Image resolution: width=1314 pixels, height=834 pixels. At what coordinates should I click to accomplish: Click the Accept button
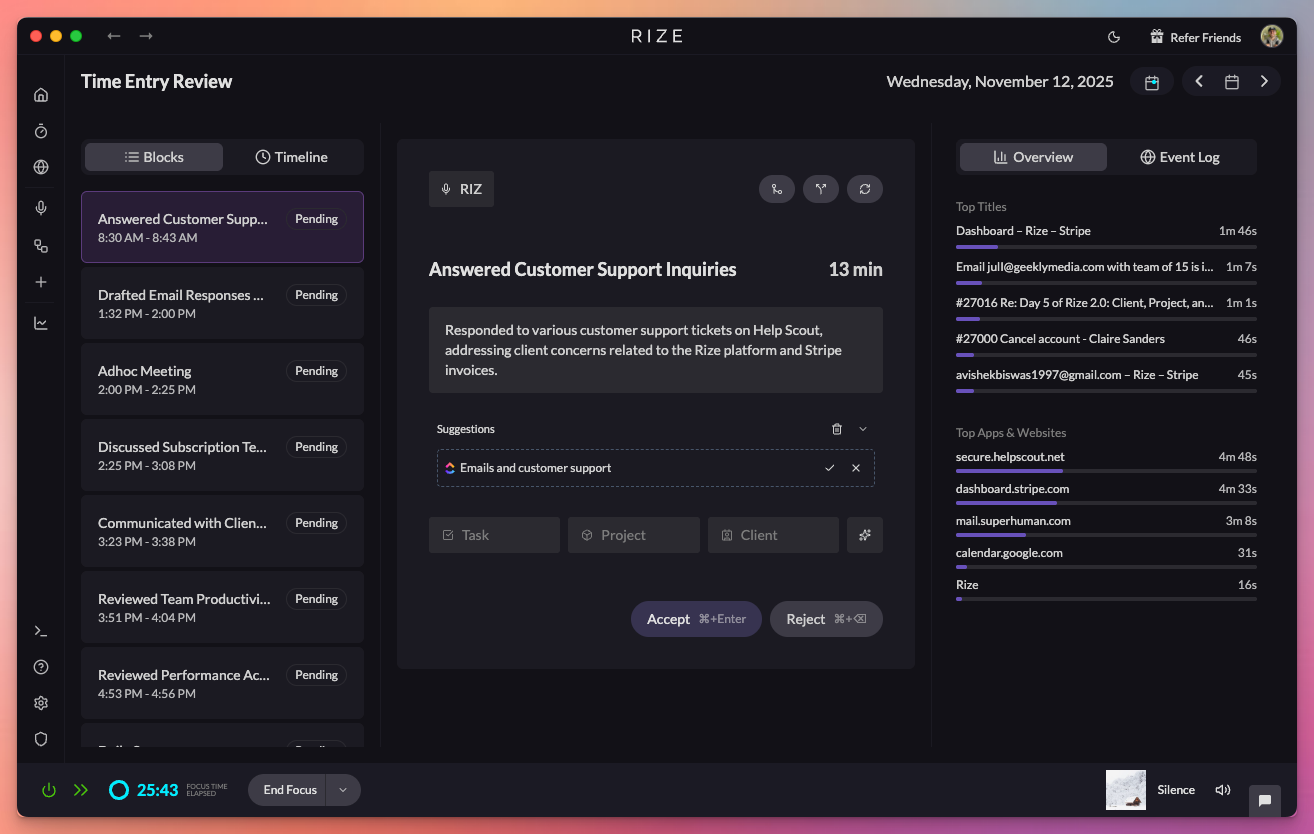pos(696,619)
